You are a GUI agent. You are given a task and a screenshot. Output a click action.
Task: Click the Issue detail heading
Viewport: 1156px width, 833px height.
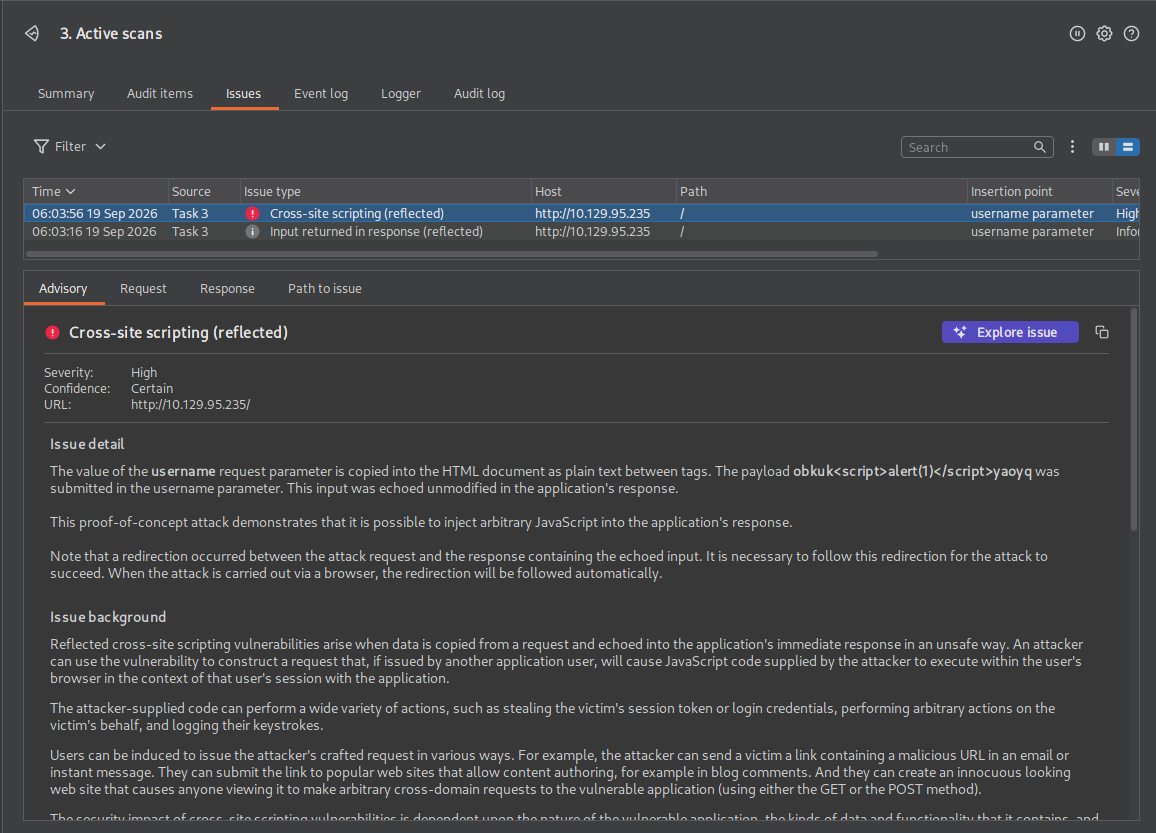(87, 444)
